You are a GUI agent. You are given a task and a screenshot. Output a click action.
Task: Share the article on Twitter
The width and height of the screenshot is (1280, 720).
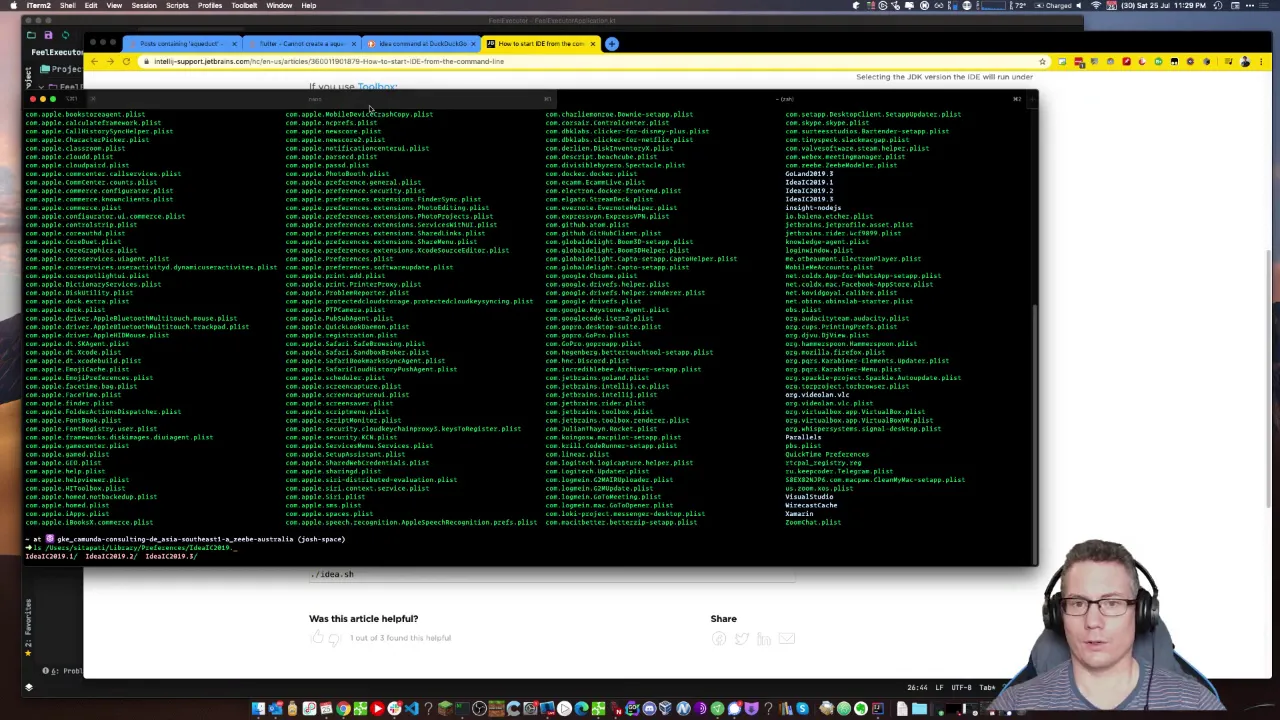coord(741,638)
